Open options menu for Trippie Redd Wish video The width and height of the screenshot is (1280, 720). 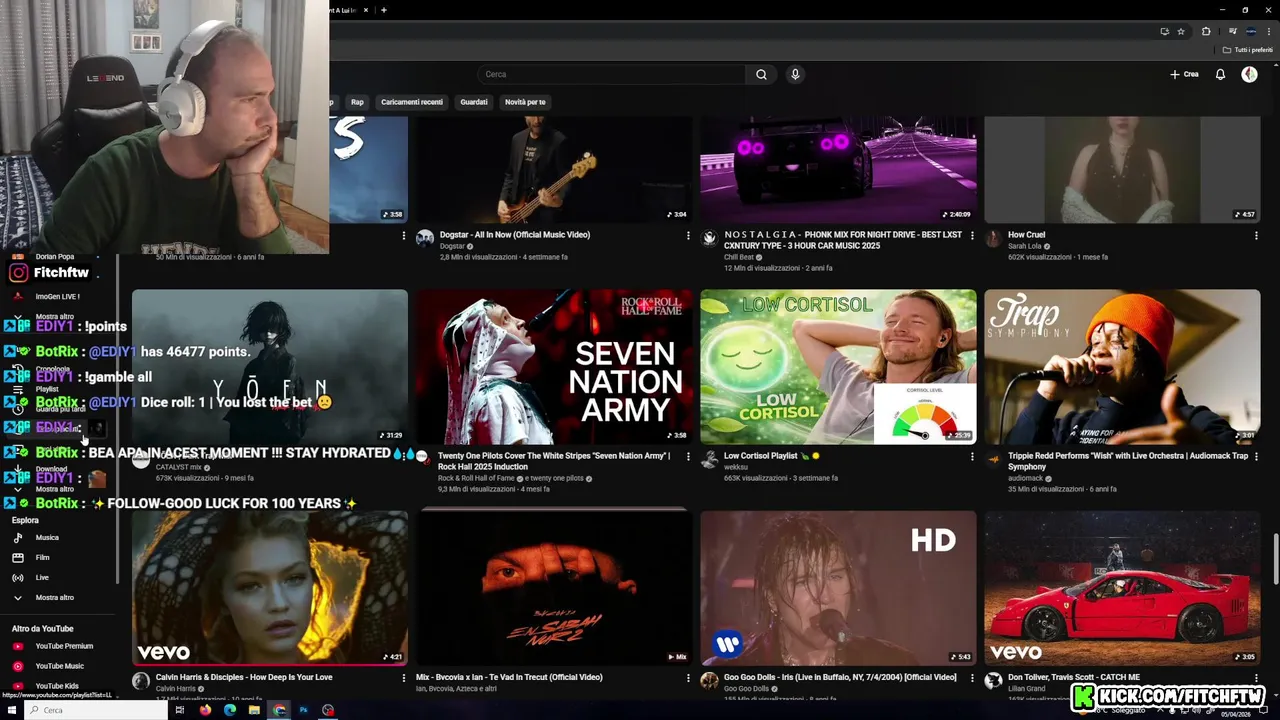1256,457
